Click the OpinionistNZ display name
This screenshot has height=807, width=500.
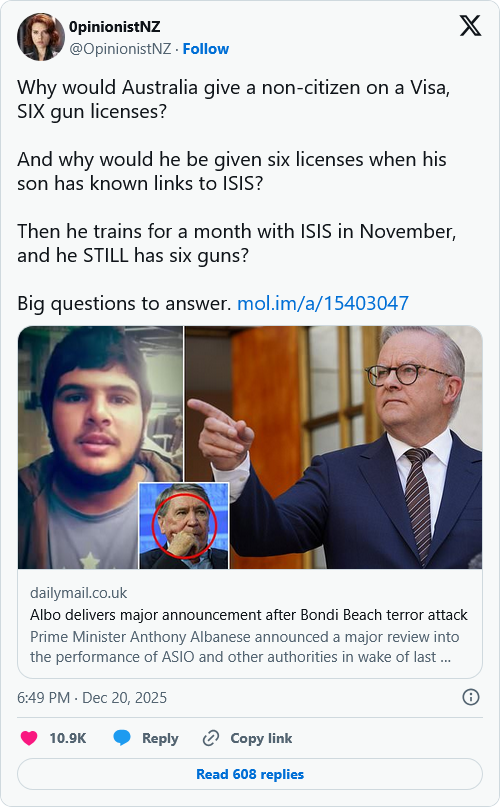click(x=114, y=27)
